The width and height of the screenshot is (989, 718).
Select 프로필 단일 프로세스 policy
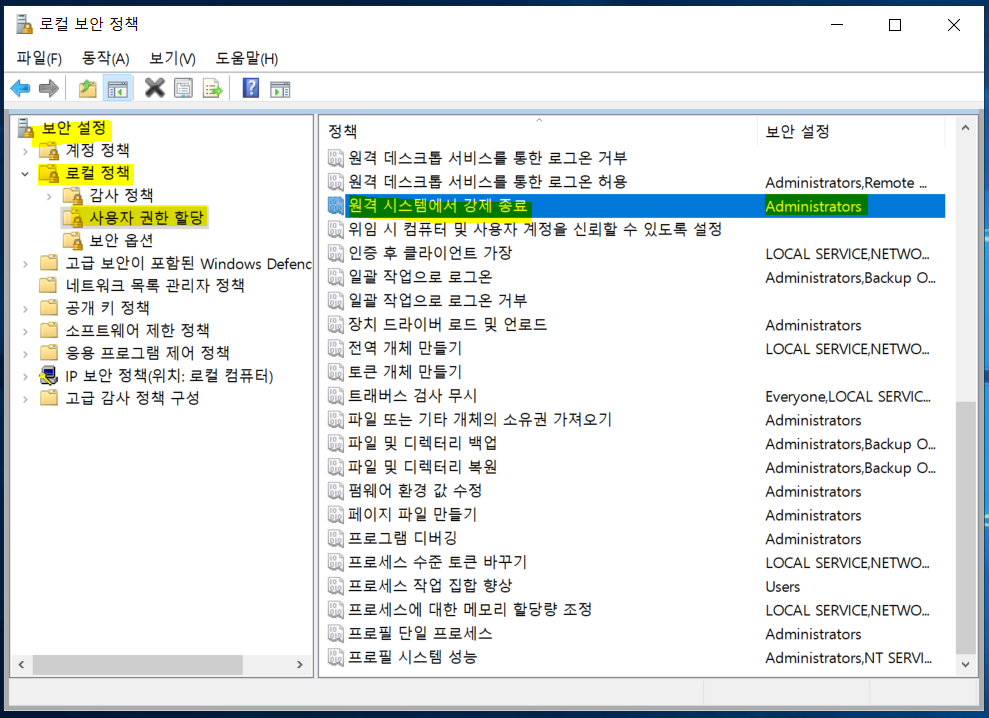click(x=420, y=633)
